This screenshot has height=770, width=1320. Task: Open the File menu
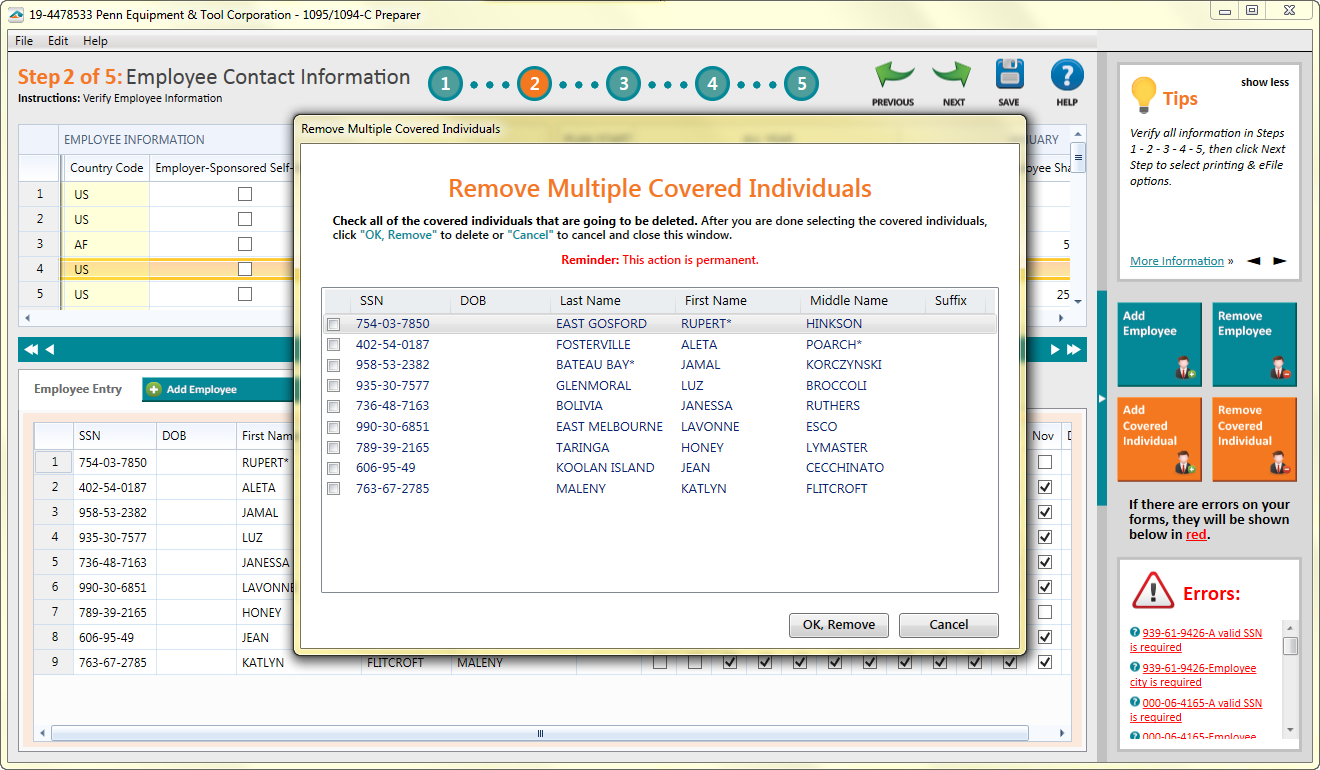click(x=24, y=41)
